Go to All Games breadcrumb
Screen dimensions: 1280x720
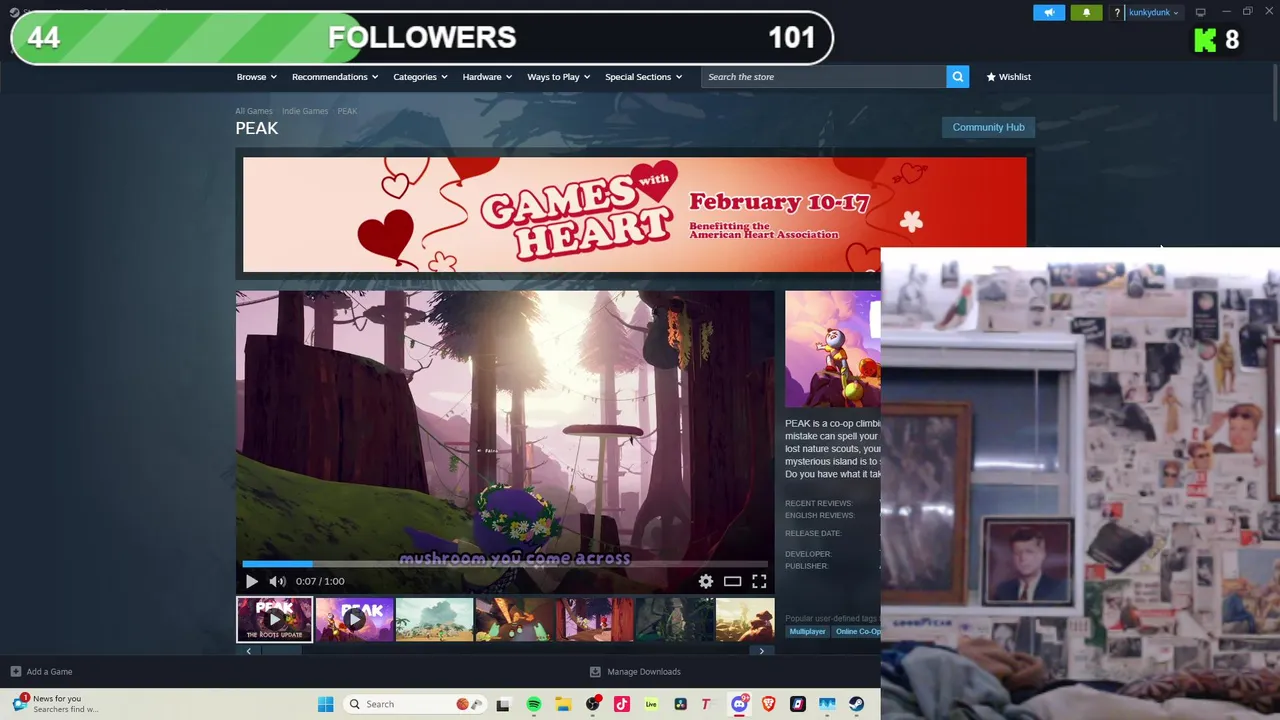click(x=254, y=111)
